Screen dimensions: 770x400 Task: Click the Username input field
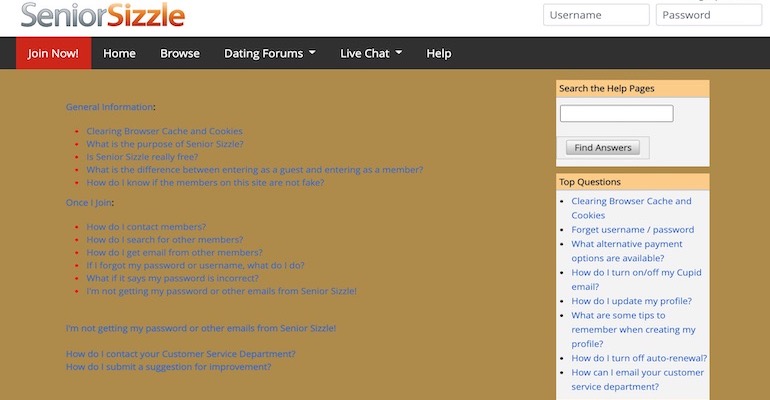coord(596,15)
